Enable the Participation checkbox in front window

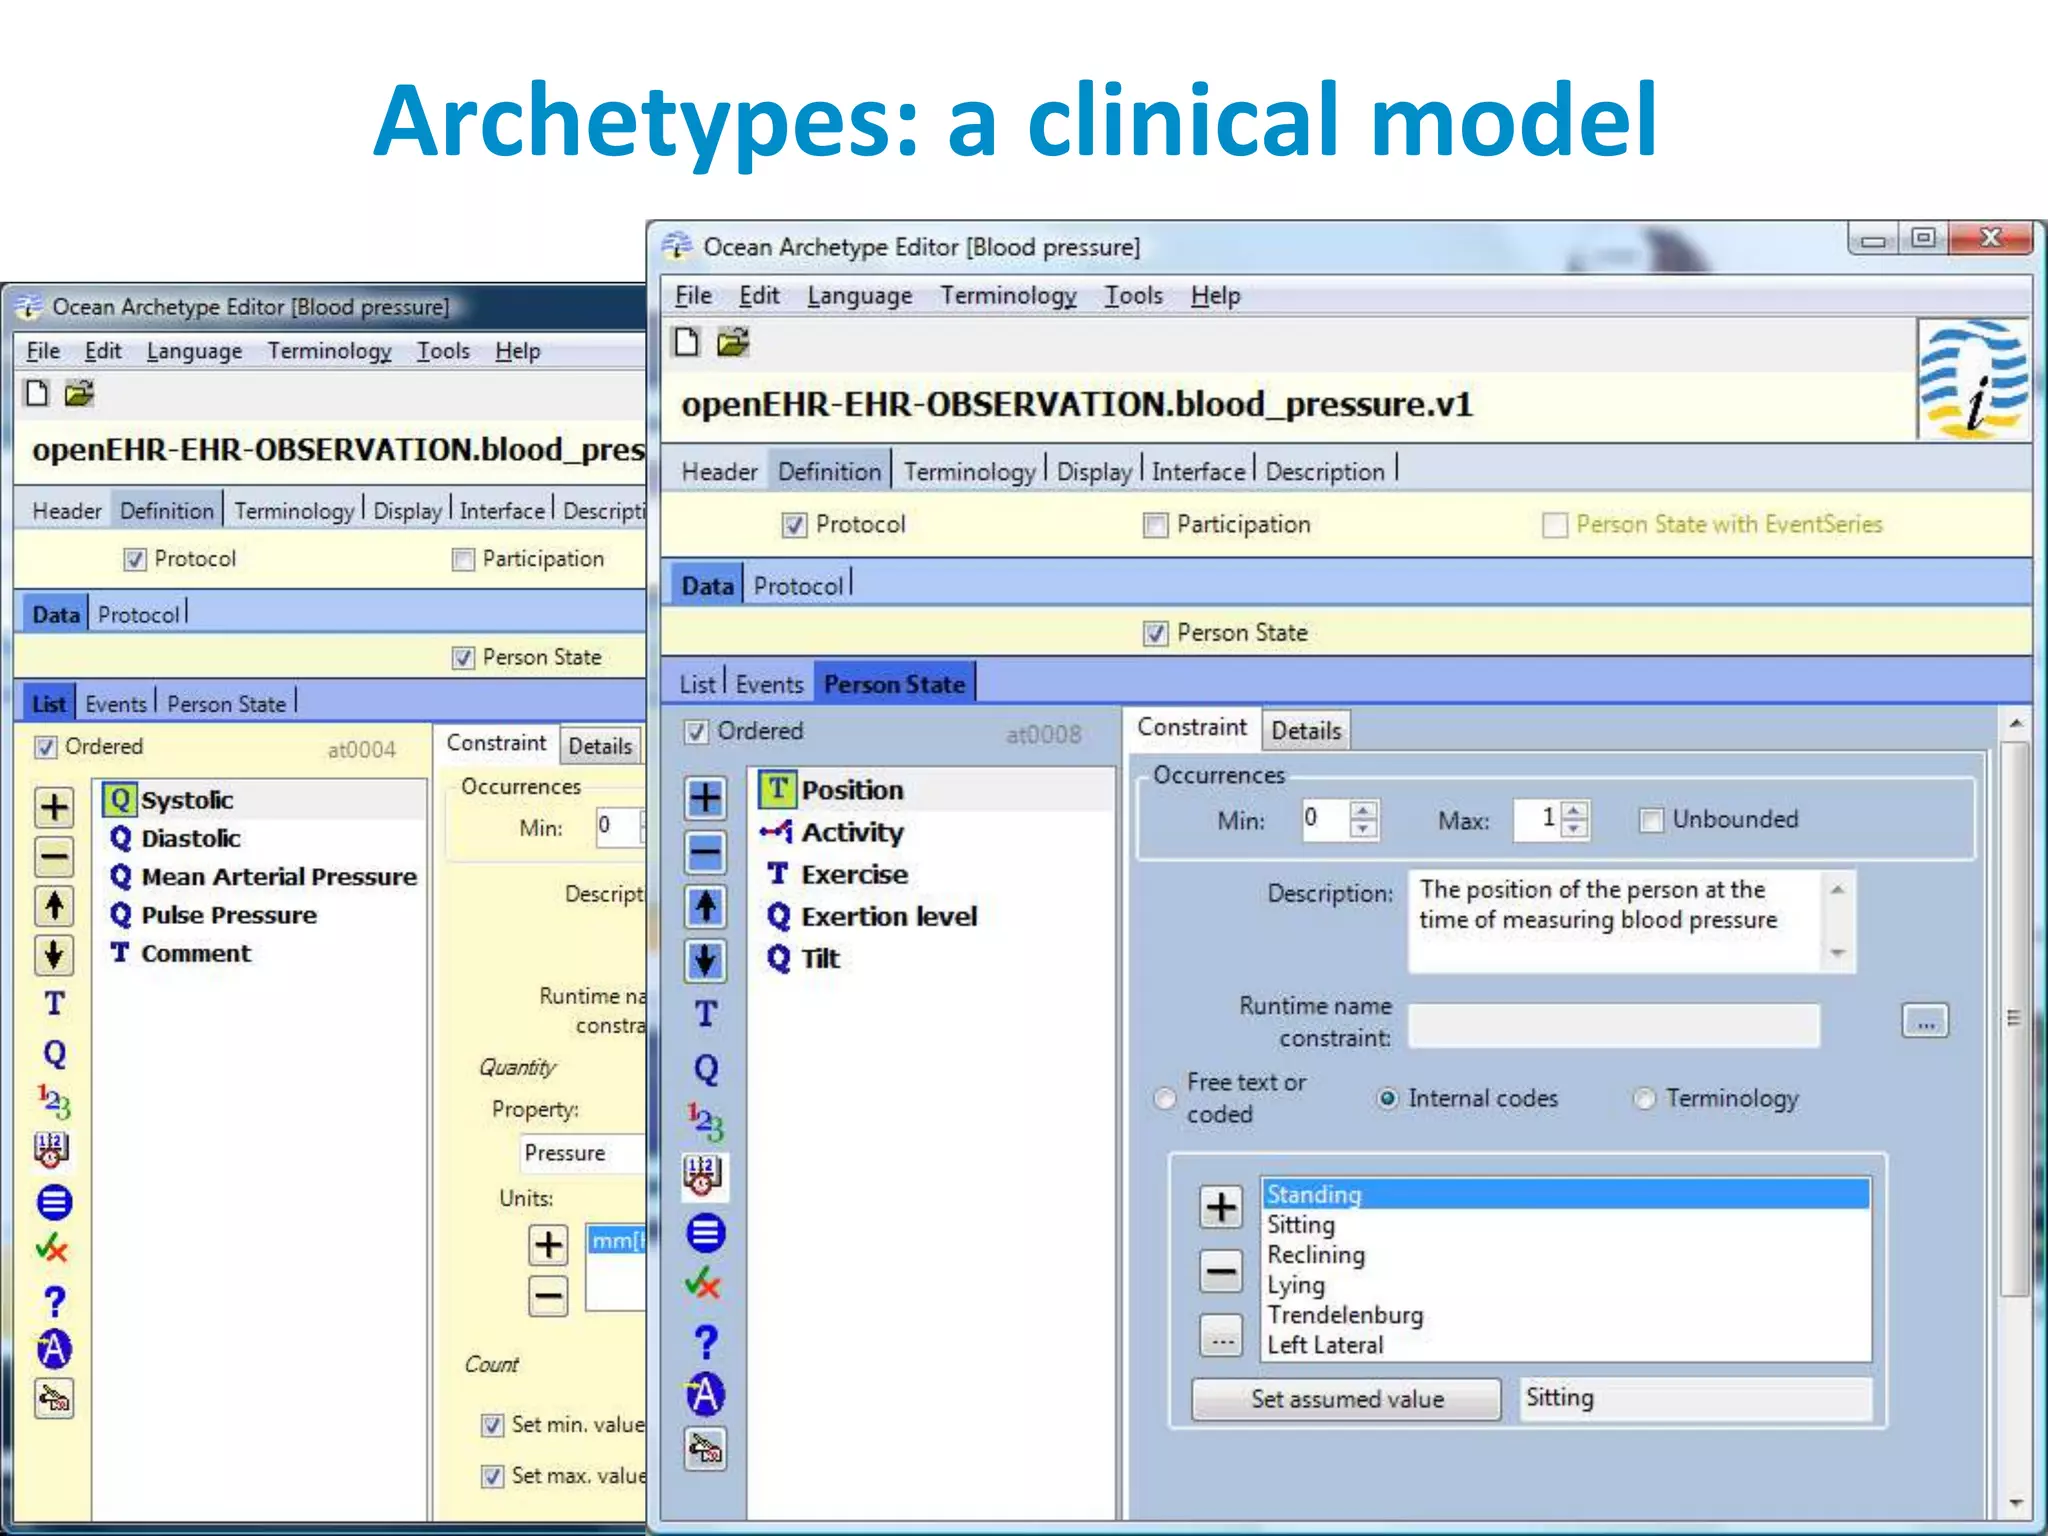coord(1155,525)
